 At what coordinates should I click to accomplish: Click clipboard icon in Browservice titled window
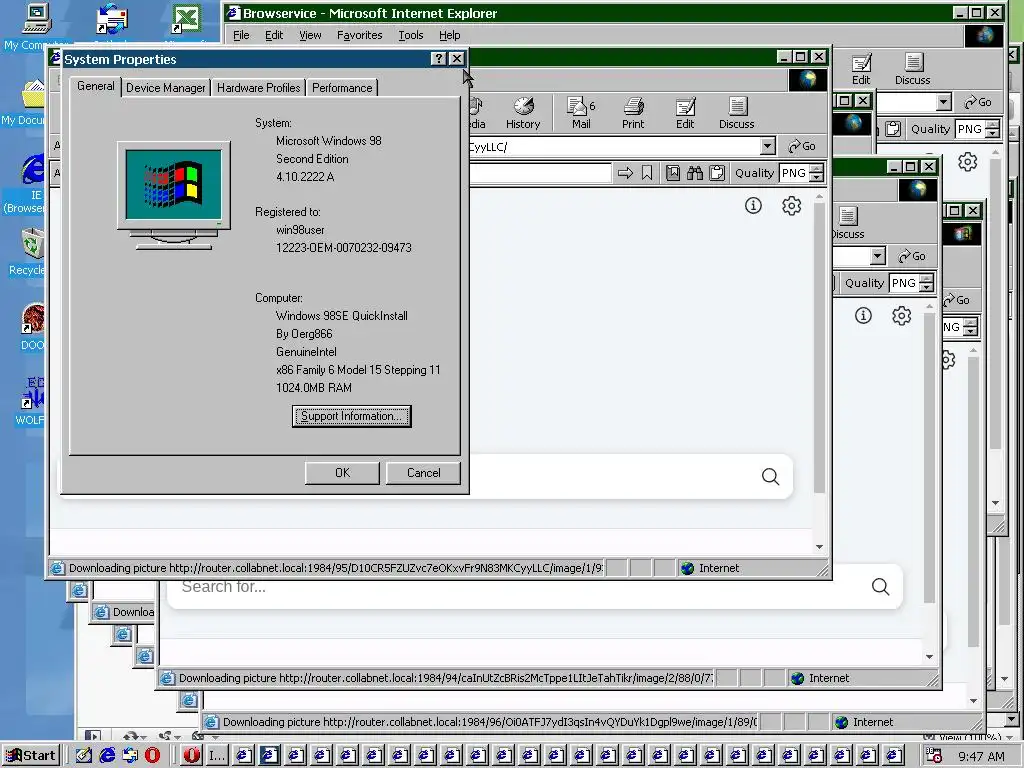(x=893, y=129)
